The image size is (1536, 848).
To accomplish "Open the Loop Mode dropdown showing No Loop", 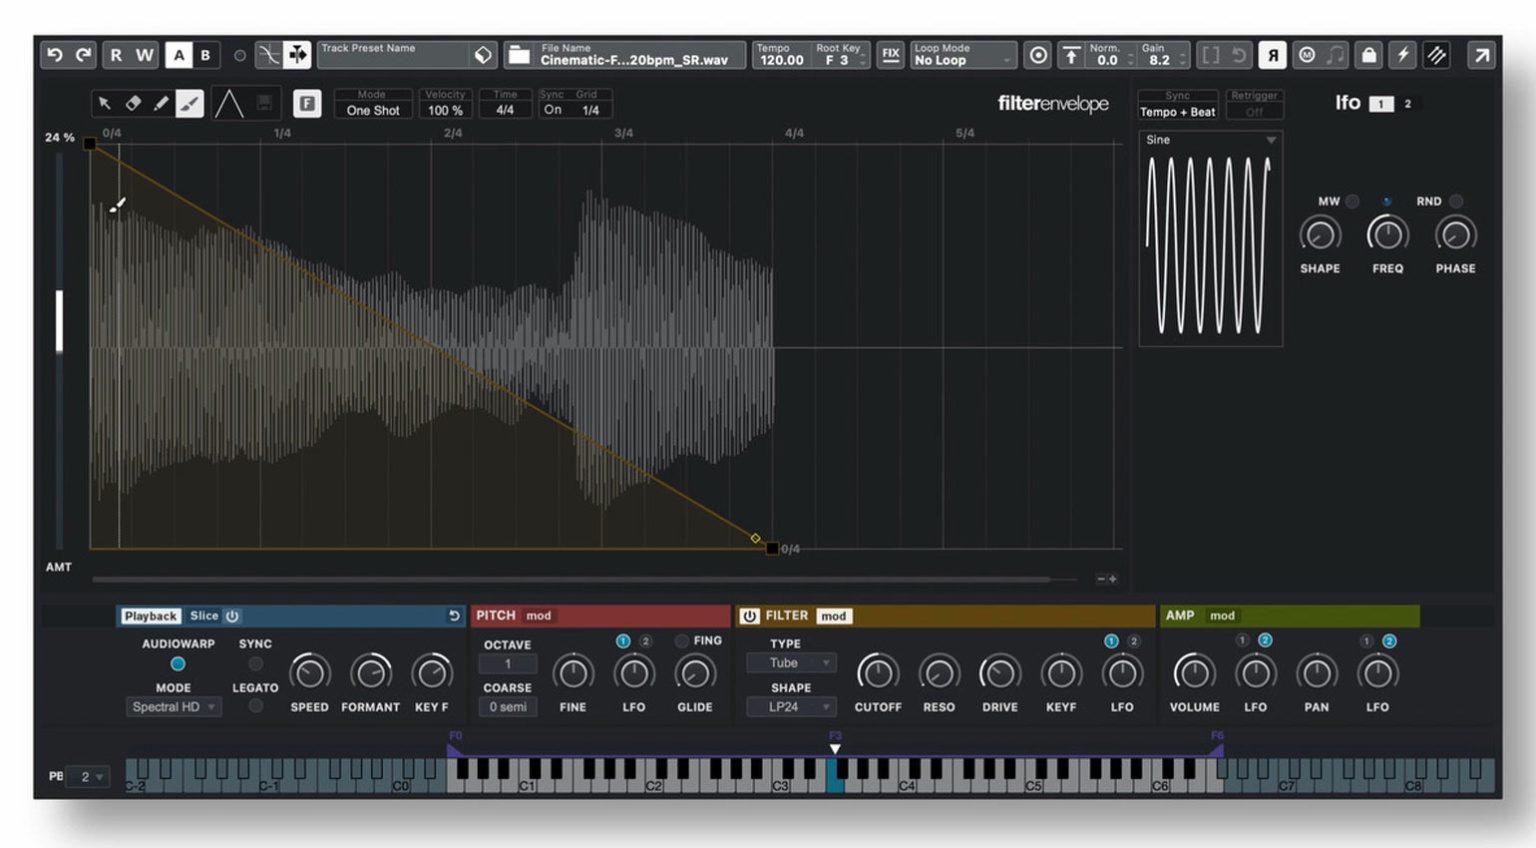I will pos(955,60).
